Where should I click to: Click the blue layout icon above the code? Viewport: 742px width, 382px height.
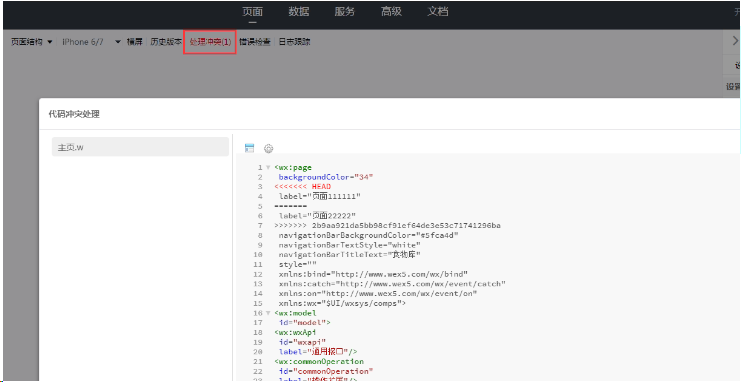(x=249, y=148)
